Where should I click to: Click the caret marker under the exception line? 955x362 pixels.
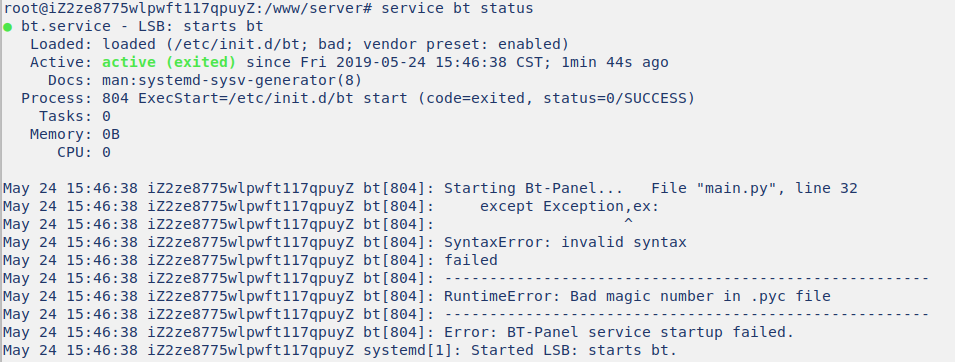click(x=629, y=222)
